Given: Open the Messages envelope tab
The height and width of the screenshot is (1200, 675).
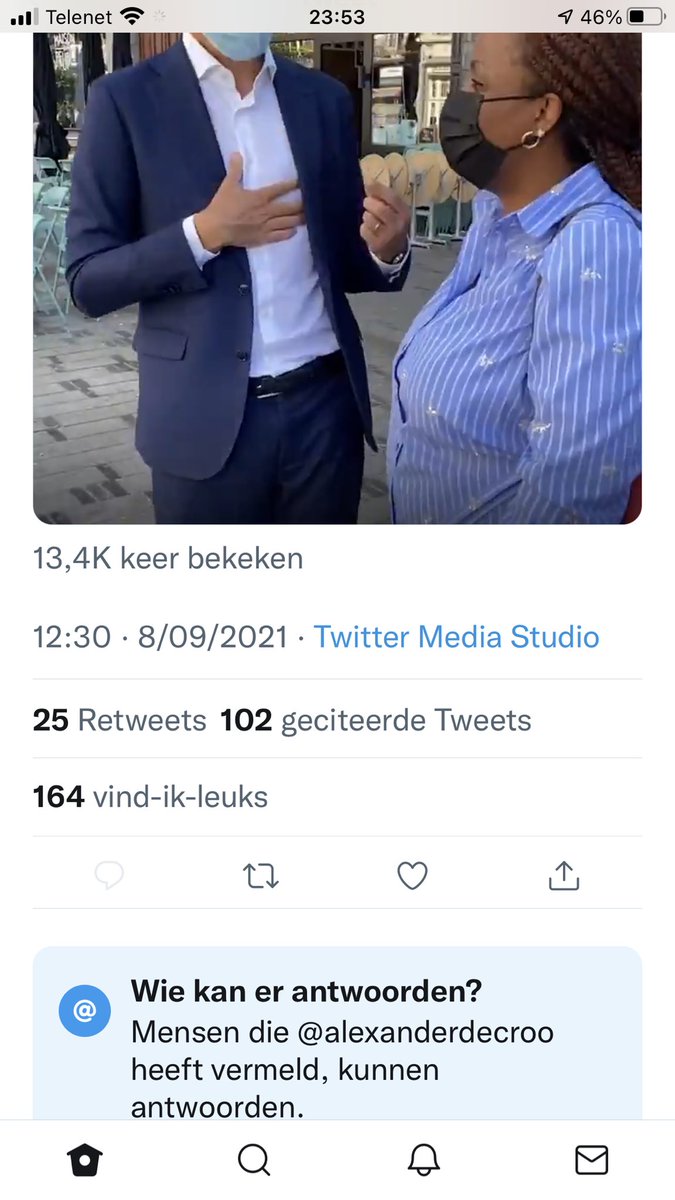Looking at the screenshot, I should pyautogui.click(x=592, y=1159).
